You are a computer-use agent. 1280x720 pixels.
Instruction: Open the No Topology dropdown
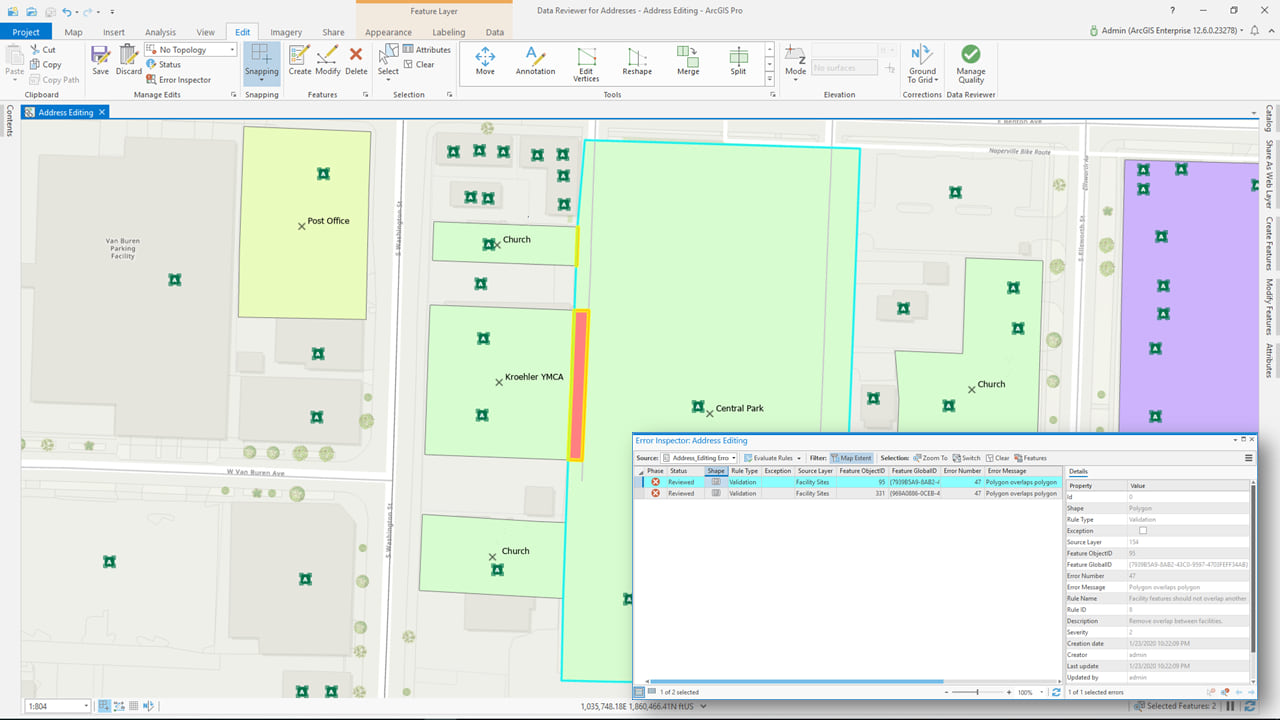(191, 50)
